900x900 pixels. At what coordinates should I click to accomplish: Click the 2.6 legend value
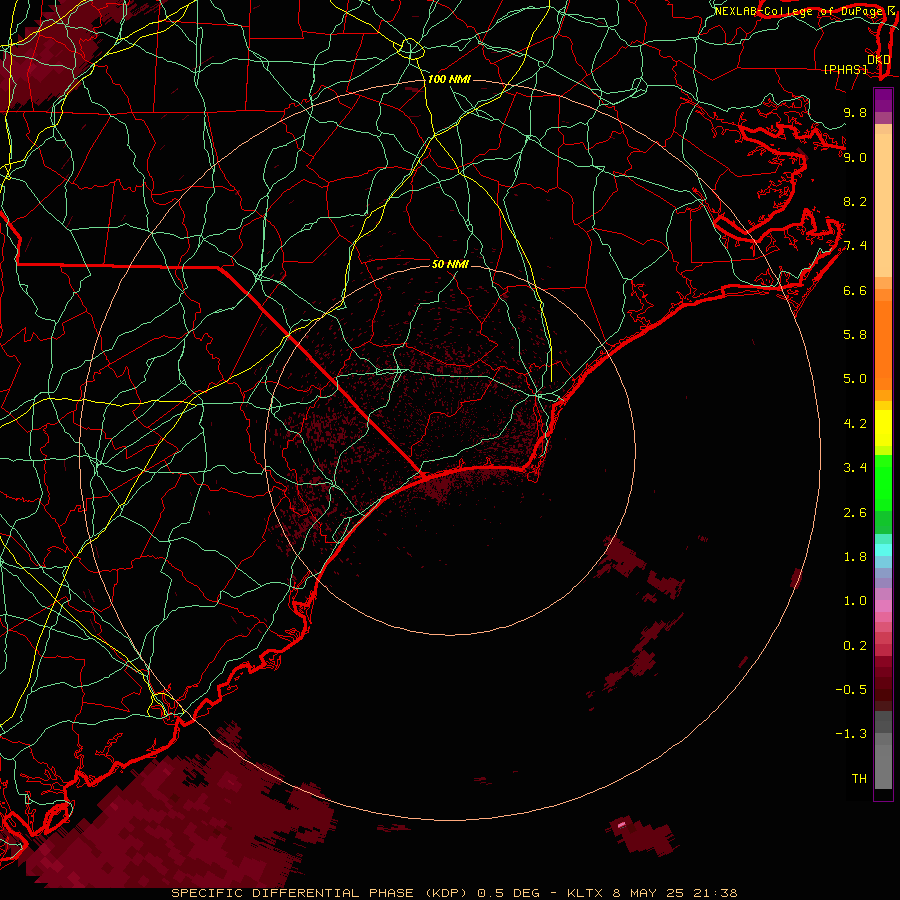(855, 513)
